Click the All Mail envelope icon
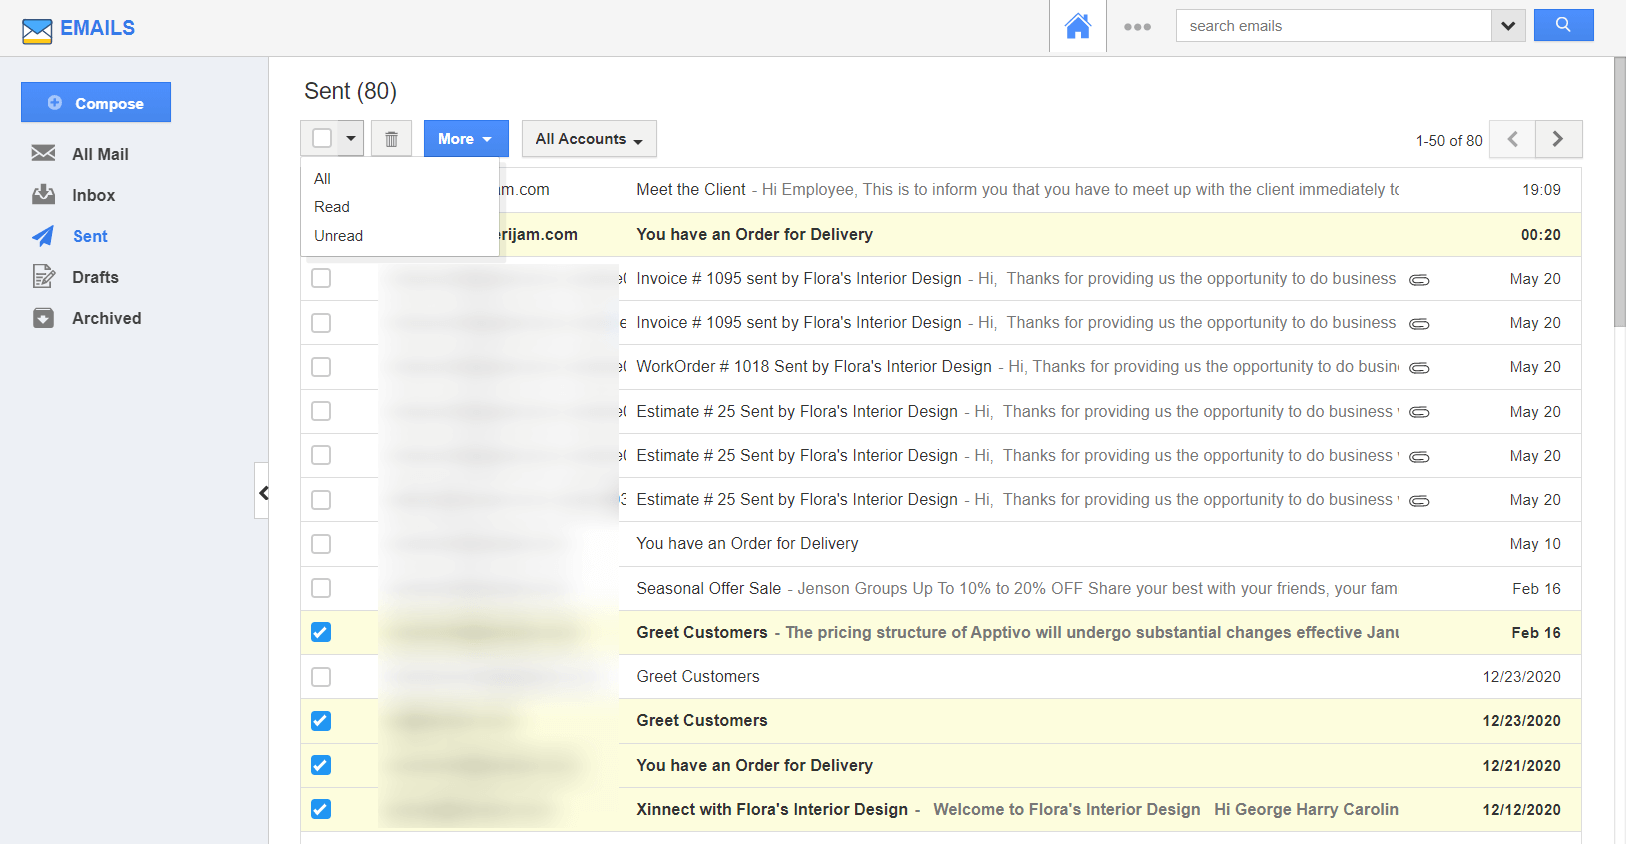Image resolution: width=1626 pixels, height=844 pixels. click(x=43, y=153)
